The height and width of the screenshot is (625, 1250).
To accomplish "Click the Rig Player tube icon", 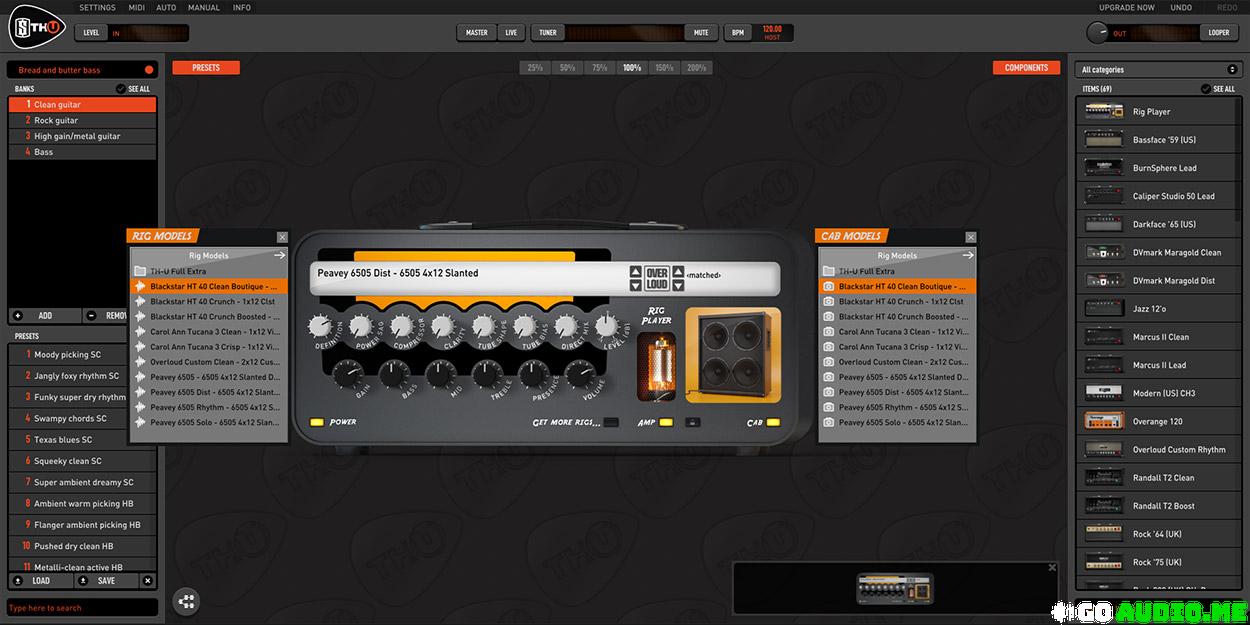I will point(656,366).
